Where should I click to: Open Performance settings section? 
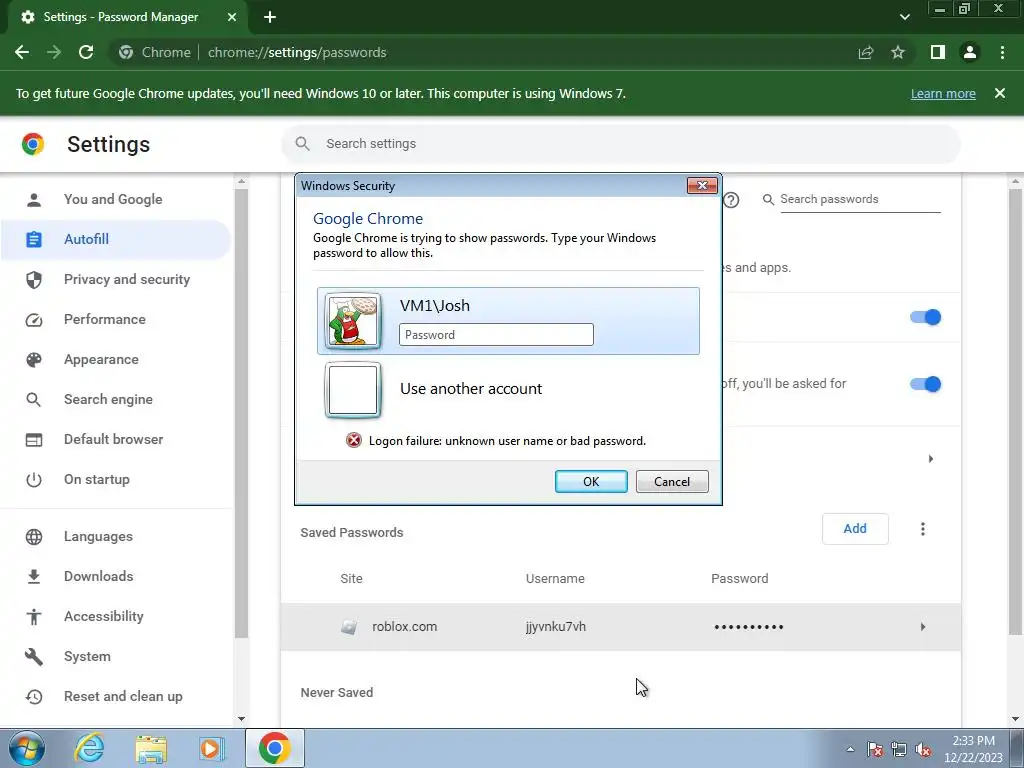click(104, 319)
